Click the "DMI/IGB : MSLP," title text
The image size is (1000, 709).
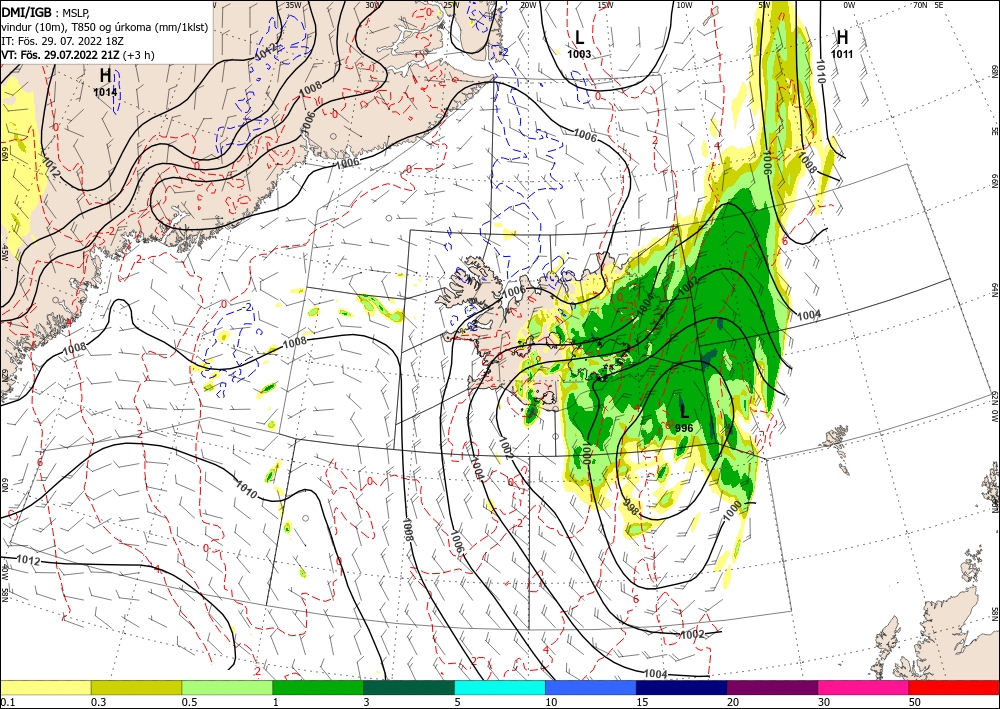coord(46,11)
